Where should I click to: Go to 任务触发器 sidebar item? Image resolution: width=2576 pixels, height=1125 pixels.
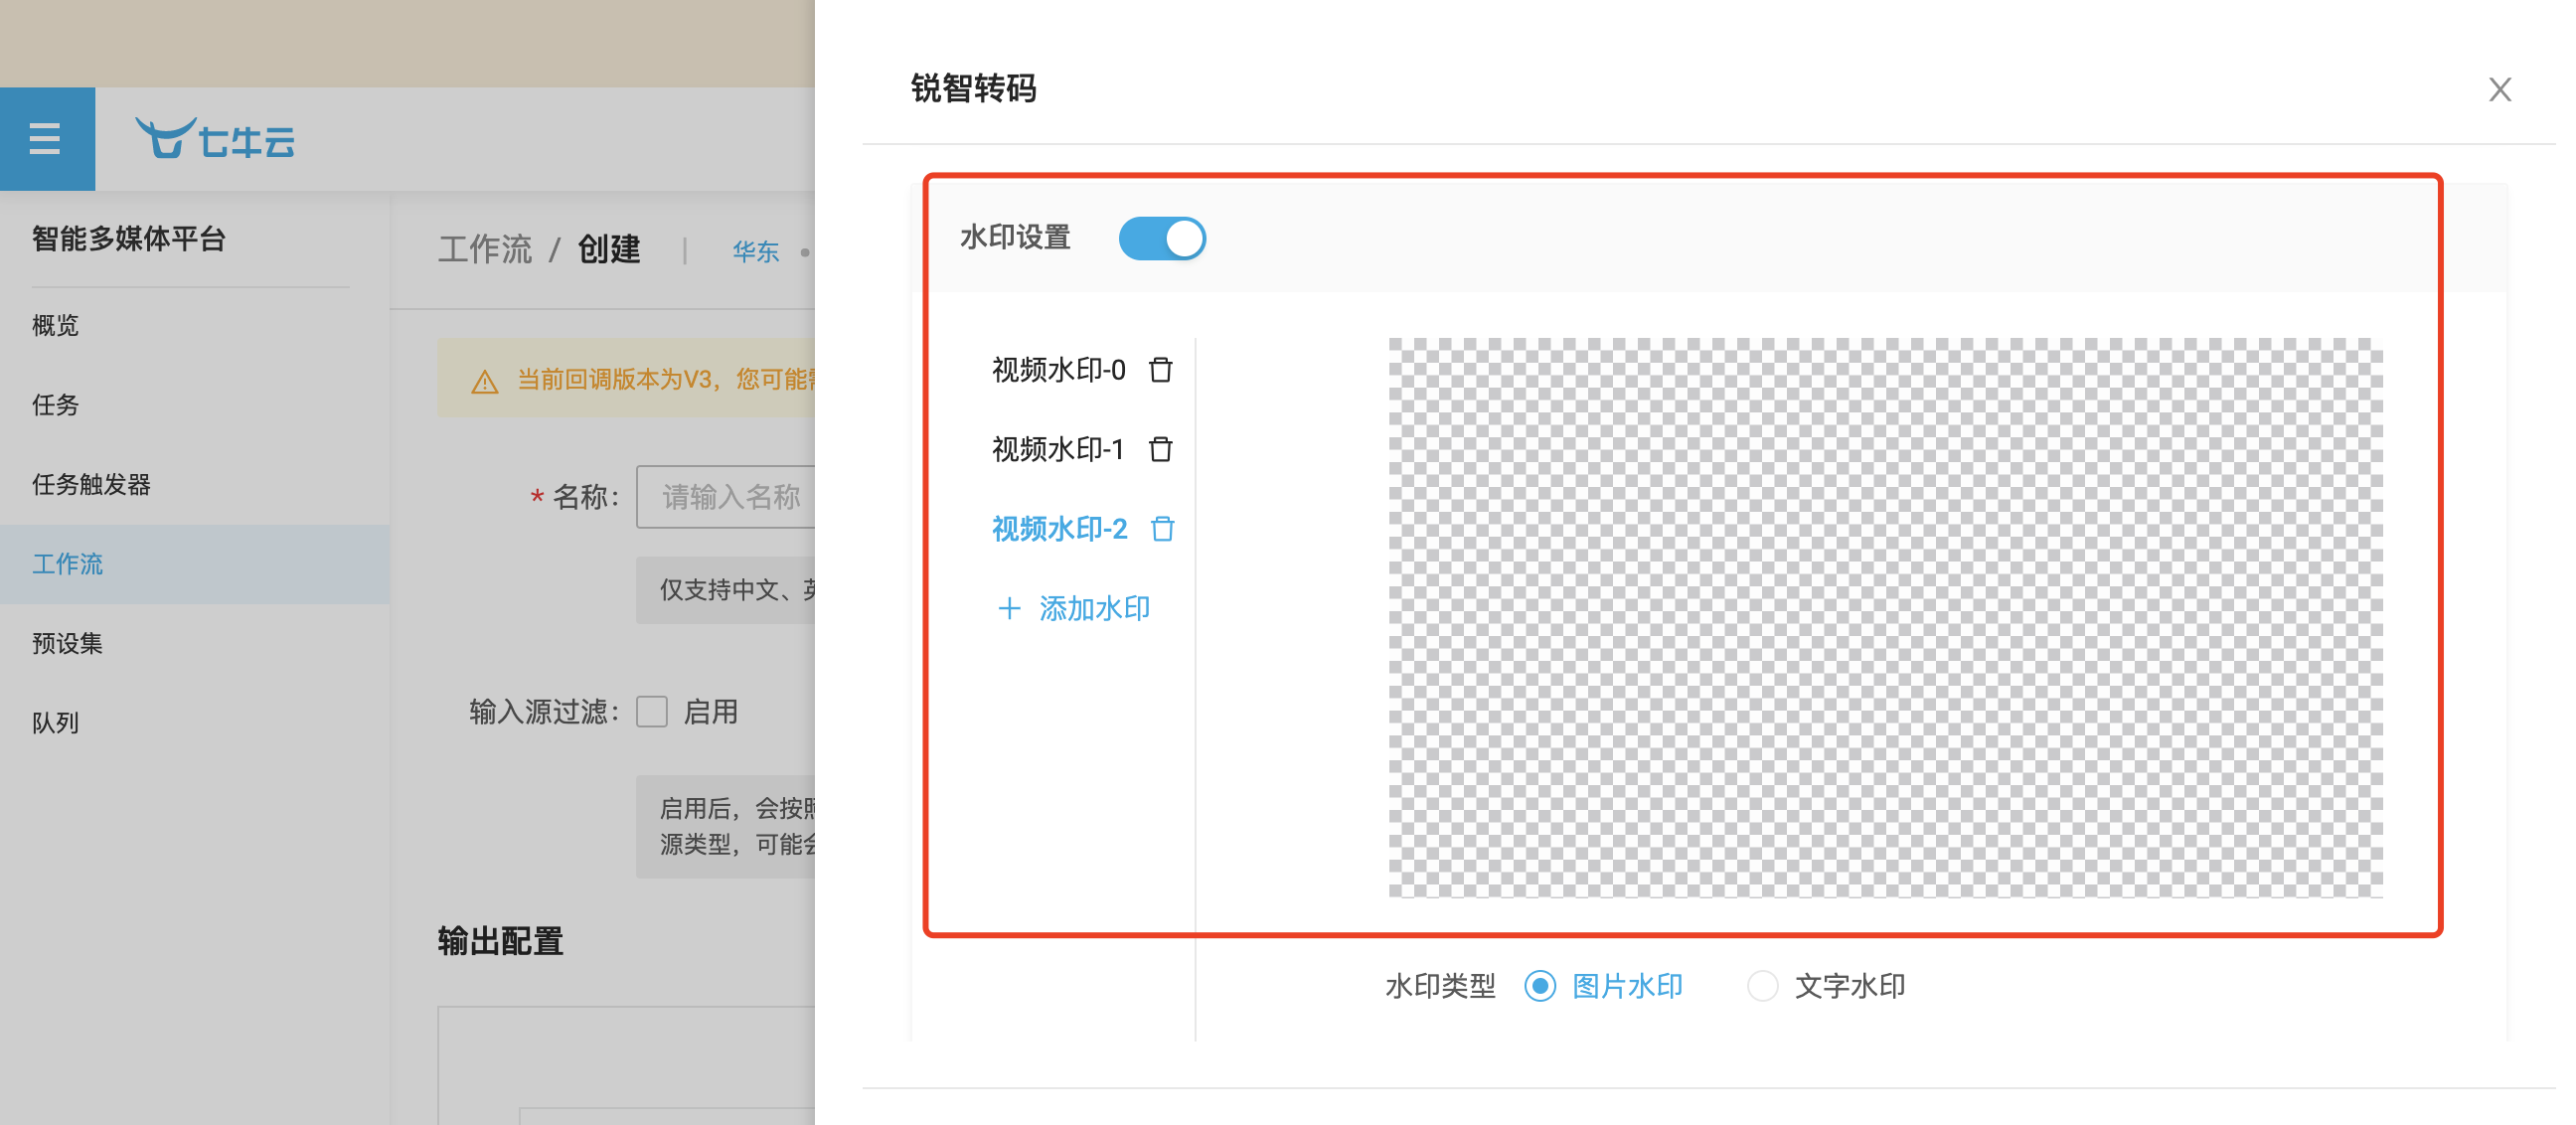[91, 484]
